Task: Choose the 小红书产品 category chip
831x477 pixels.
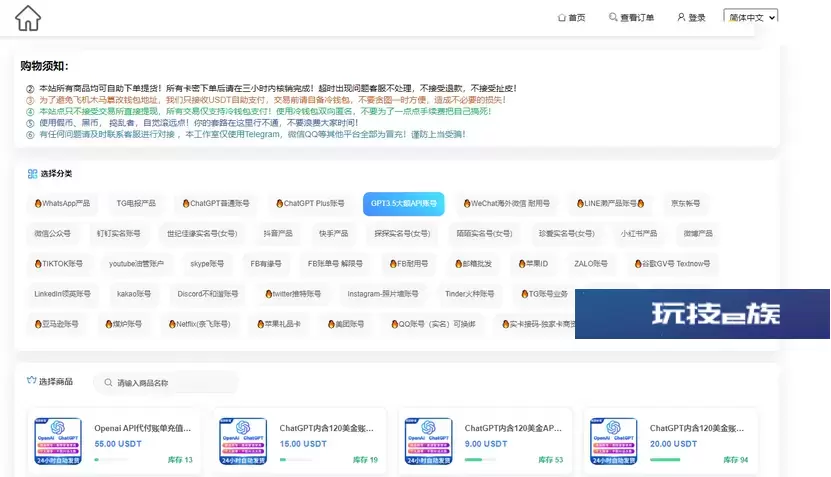Action: tap(639, 234)
